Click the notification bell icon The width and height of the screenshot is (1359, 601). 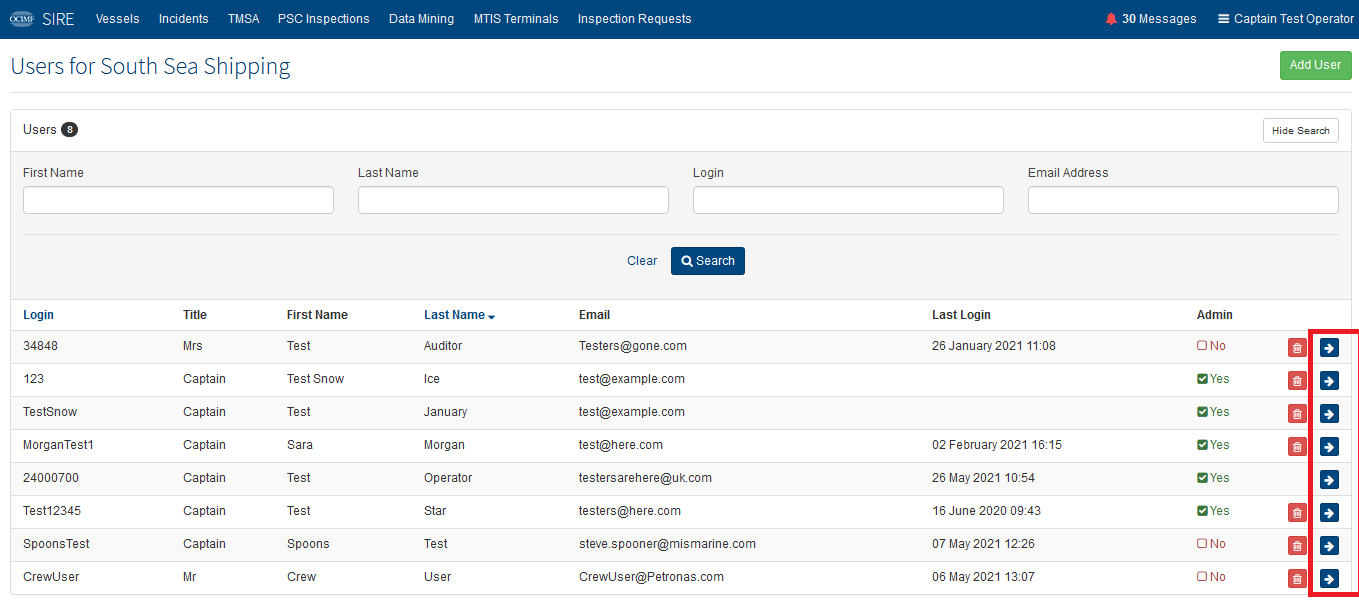pyautogui.click(x=1111, y=19)
